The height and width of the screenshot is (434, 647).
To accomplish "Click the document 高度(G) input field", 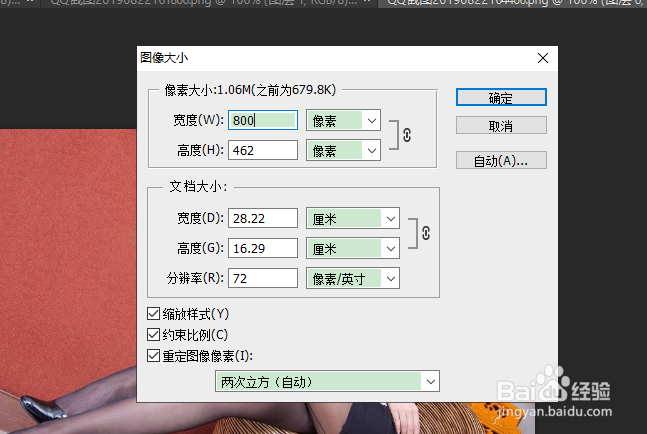I will click(263, 248).
